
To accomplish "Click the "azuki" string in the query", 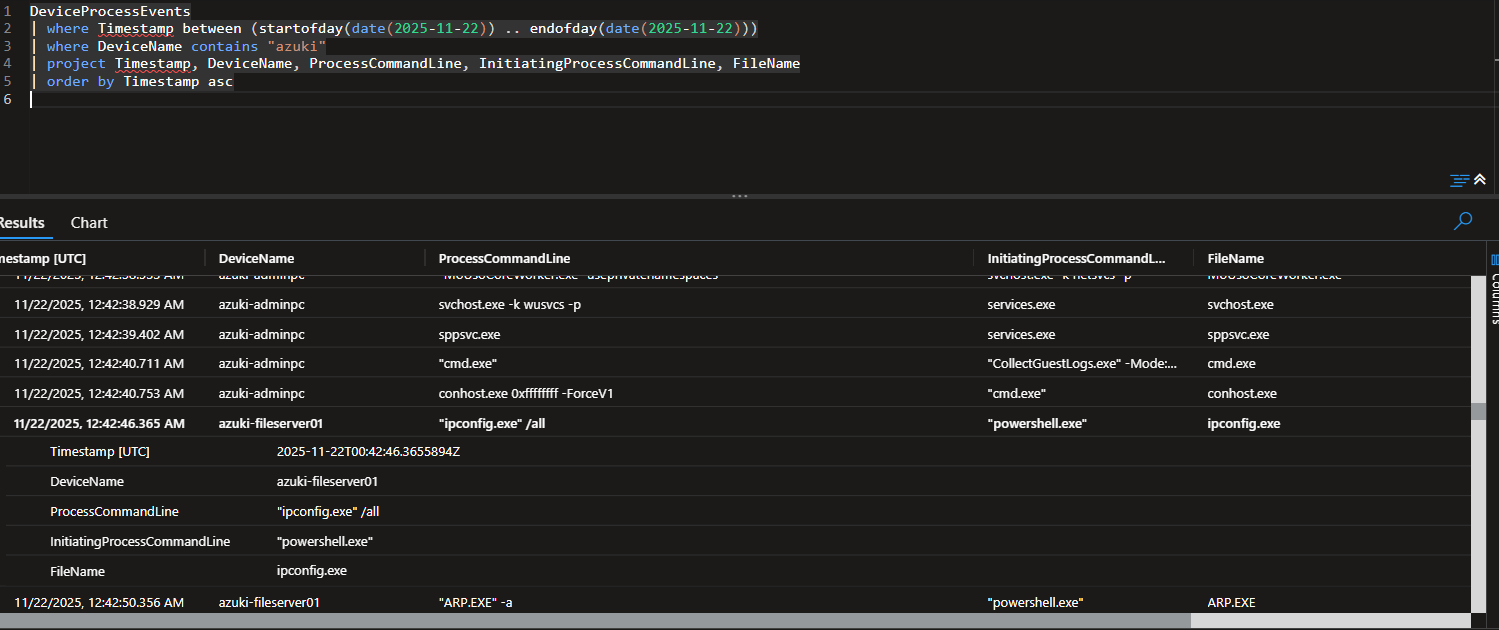I will [x=298, y=47].
